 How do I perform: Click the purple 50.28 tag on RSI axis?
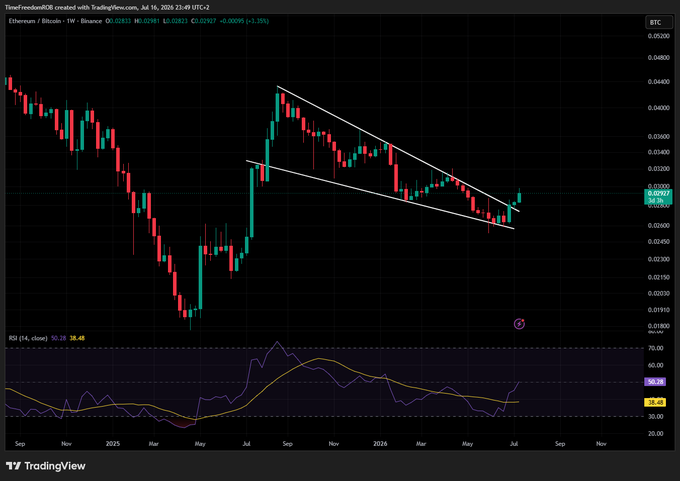[655, 382]
